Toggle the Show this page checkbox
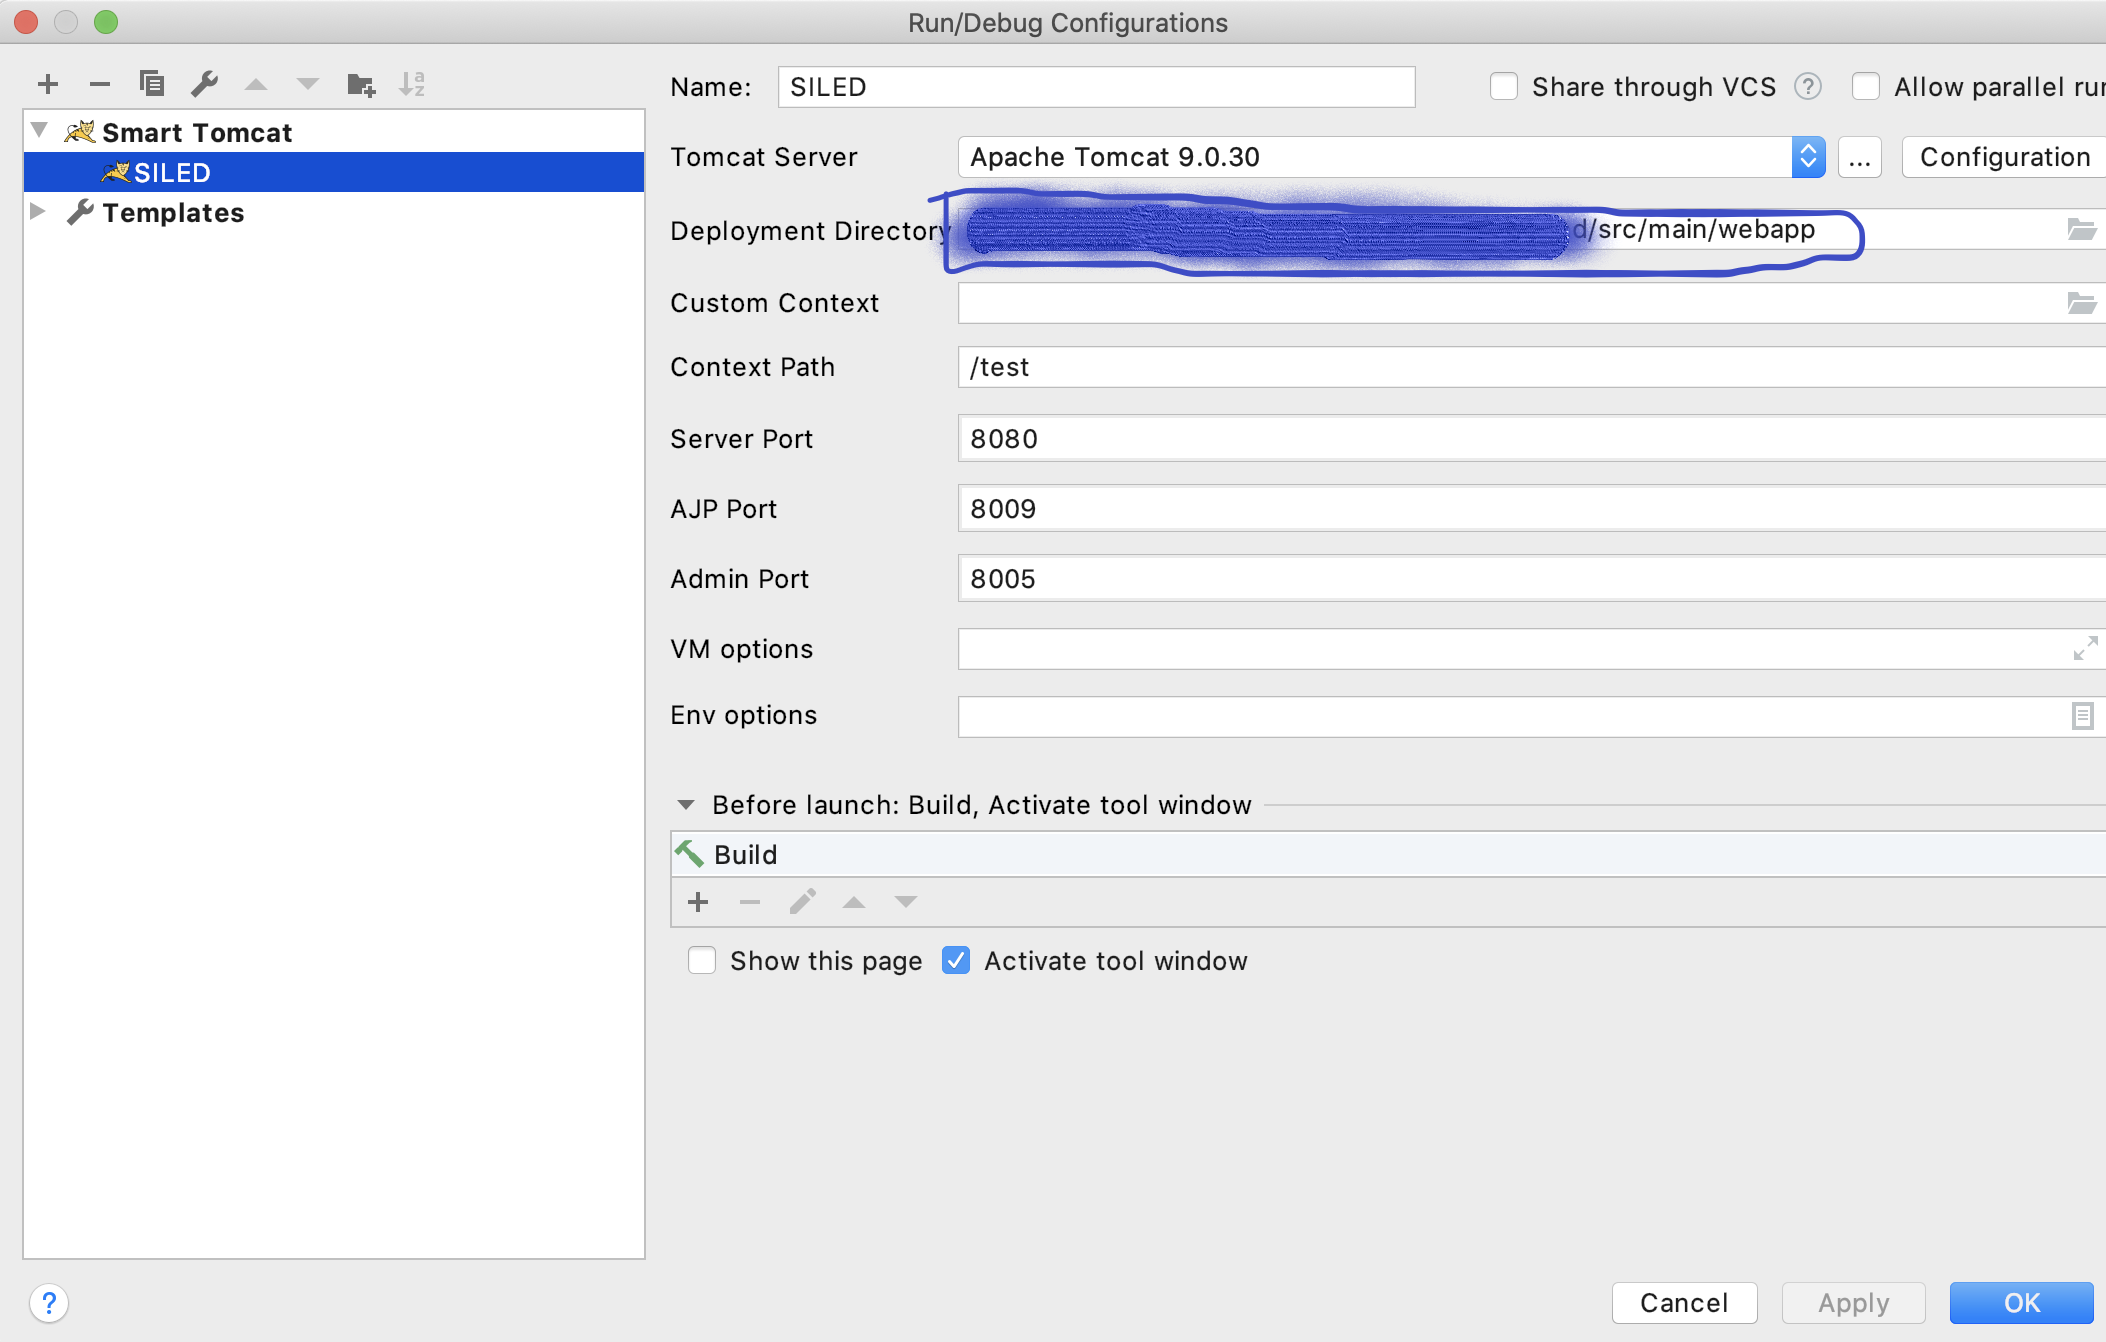 point(702,961)
